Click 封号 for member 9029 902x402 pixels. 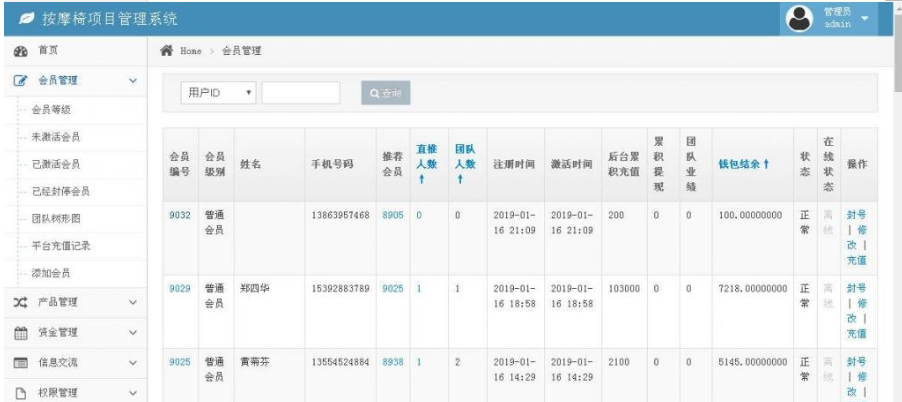[857, 289]
